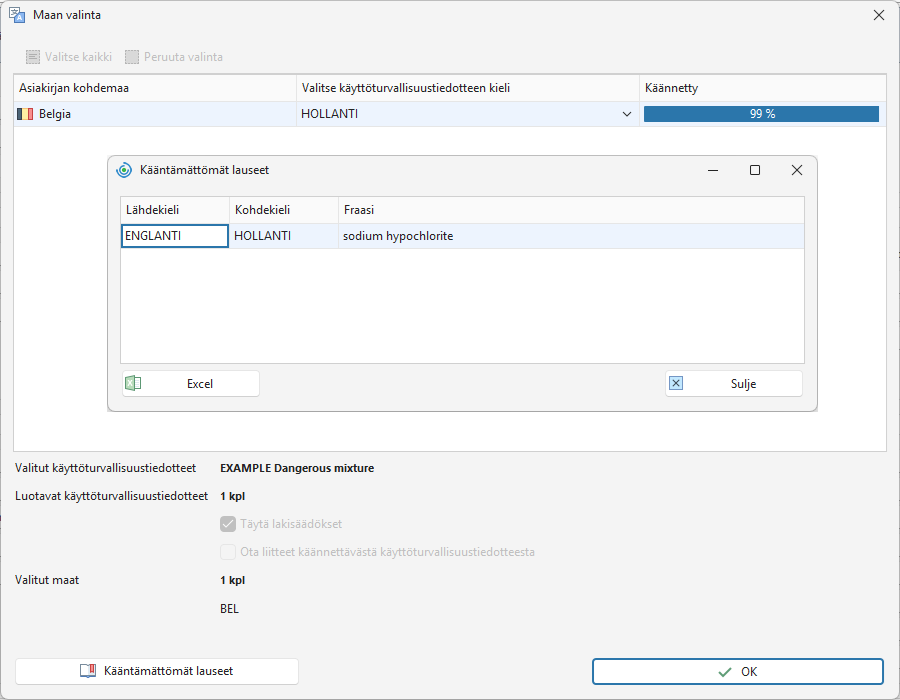
Task: Toggle the Täytä lakisäädökset checkbox
Action: [228, 524]
